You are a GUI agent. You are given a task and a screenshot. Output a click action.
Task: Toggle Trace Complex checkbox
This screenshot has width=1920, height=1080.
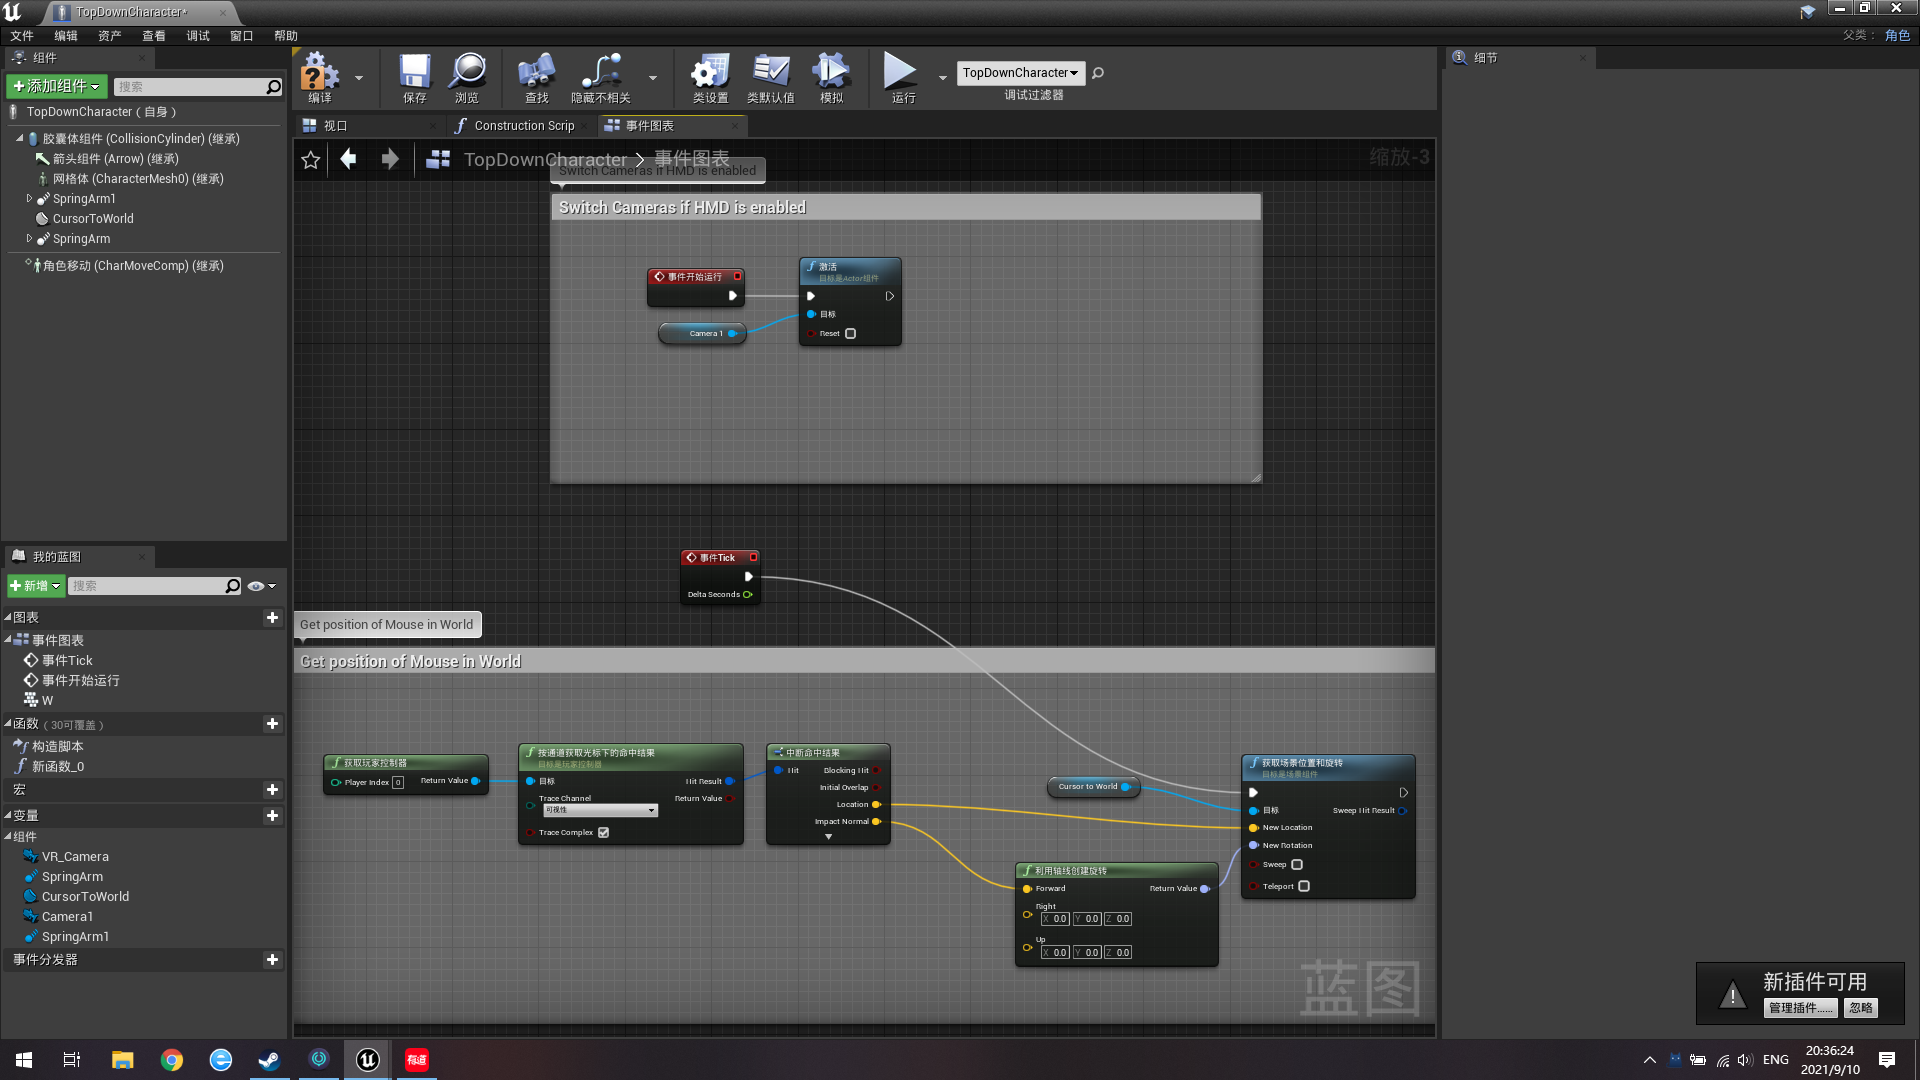(604, 833)
